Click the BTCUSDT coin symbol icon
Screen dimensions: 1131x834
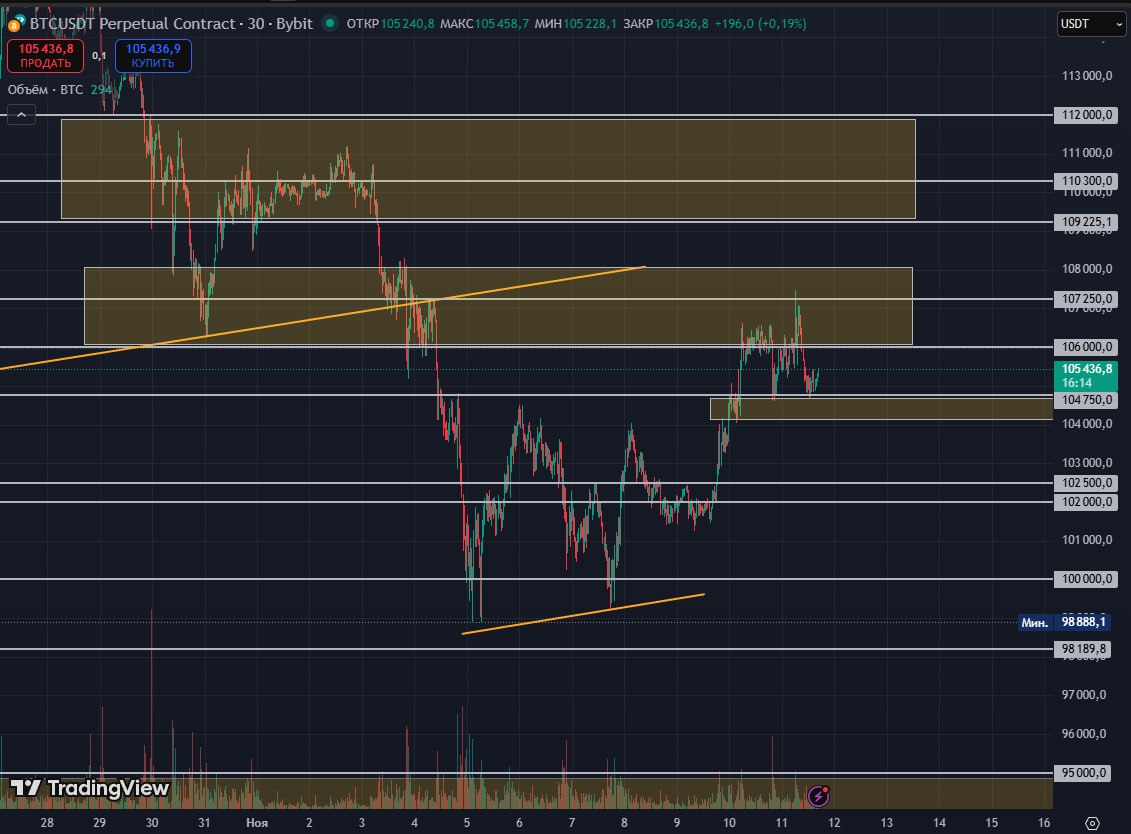(12, 23)
